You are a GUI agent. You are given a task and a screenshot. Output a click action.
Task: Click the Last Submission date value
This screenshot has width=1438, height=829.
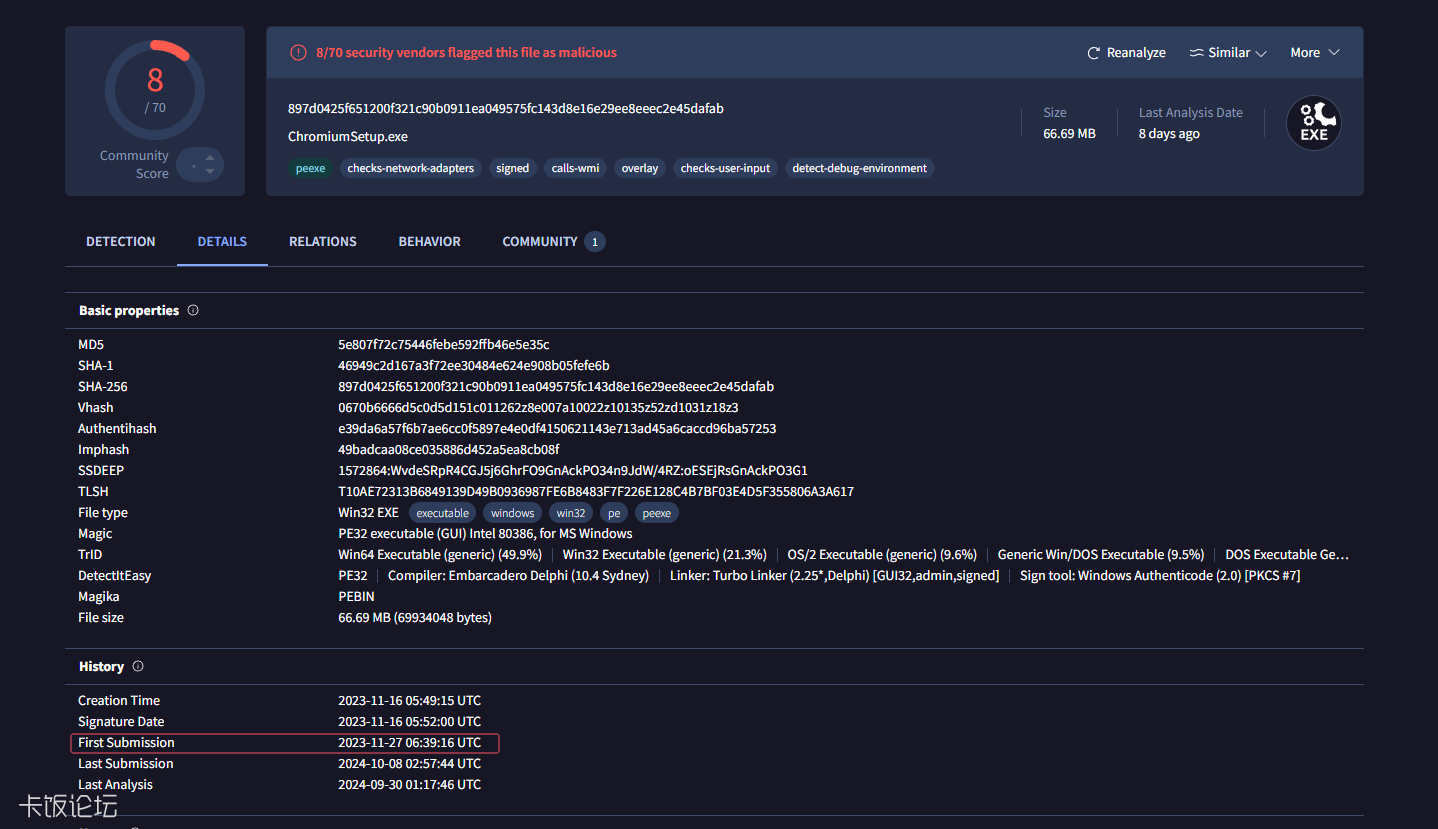(410, 764)
